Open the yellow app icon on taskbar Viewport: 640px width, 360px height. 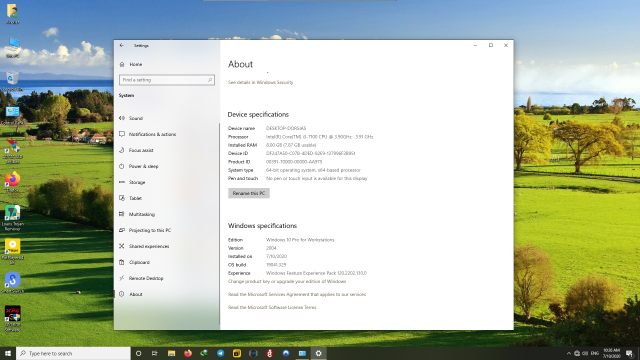[237, 353]
